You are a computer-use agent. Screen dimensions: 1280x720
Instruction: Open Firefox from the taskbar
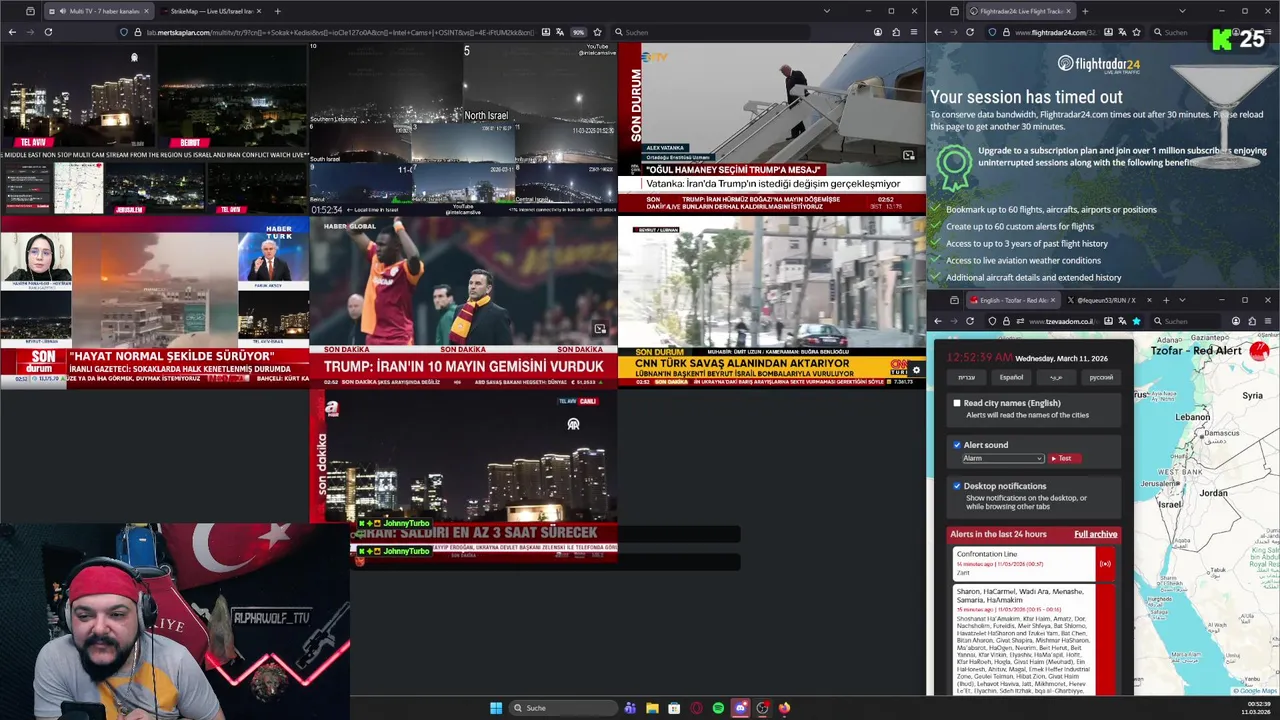click(784, 708)
